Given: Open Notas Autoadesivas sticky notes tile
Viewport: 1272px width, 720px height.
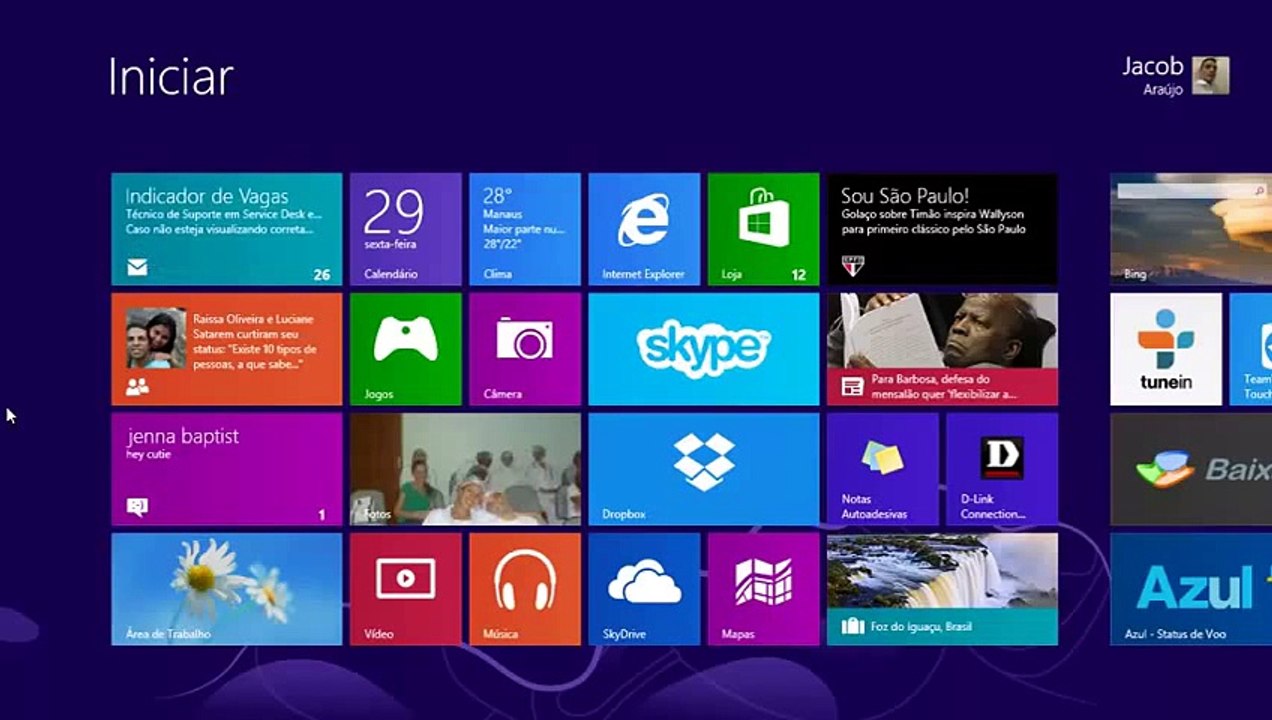Looking at the screenshot, I should [882, 469].
